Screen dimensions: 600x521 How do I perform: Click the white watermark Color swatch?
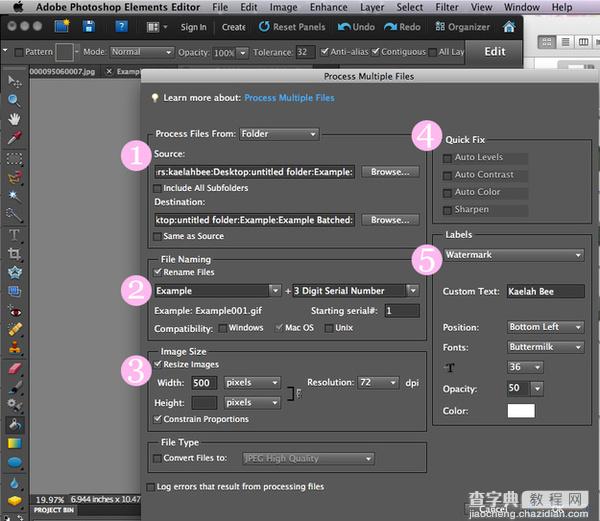tap(521, 411)
